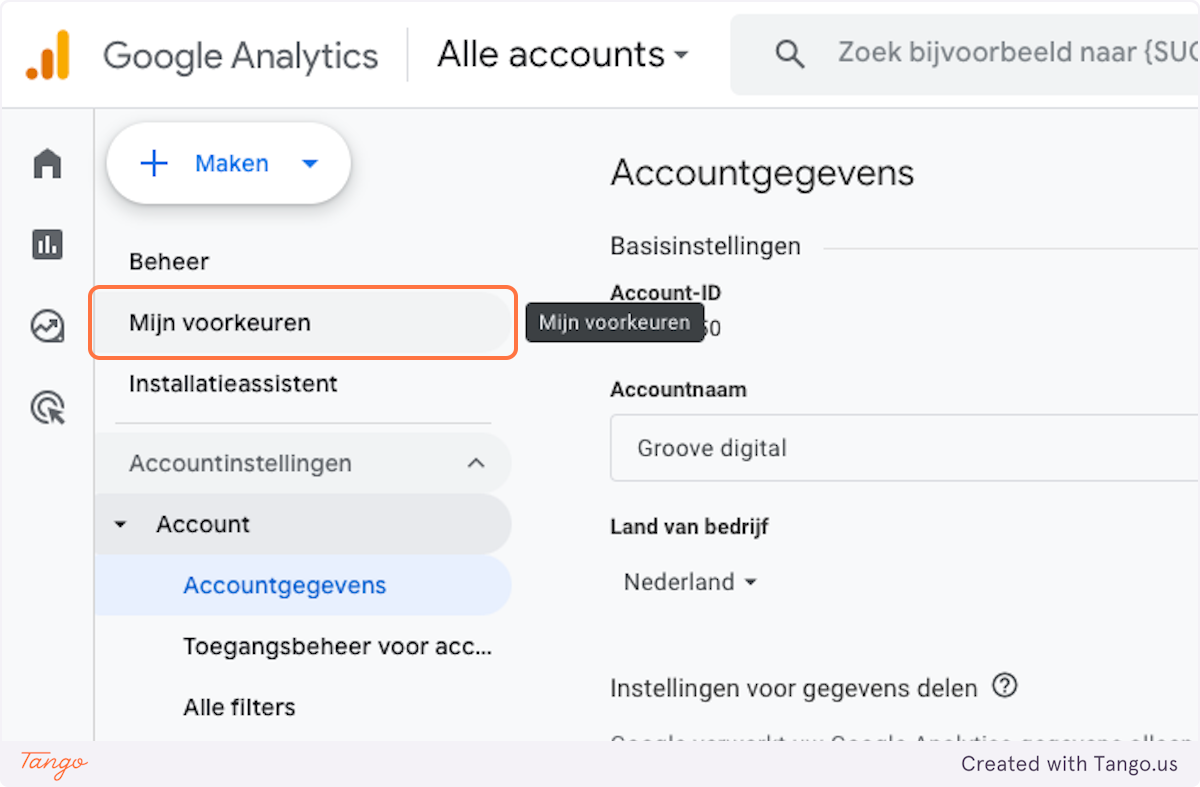Select Mijn voorkeuren in the admin menu
Image resolution: width=1200 pixels, height=787 pixels.
[x=220, y=322]
